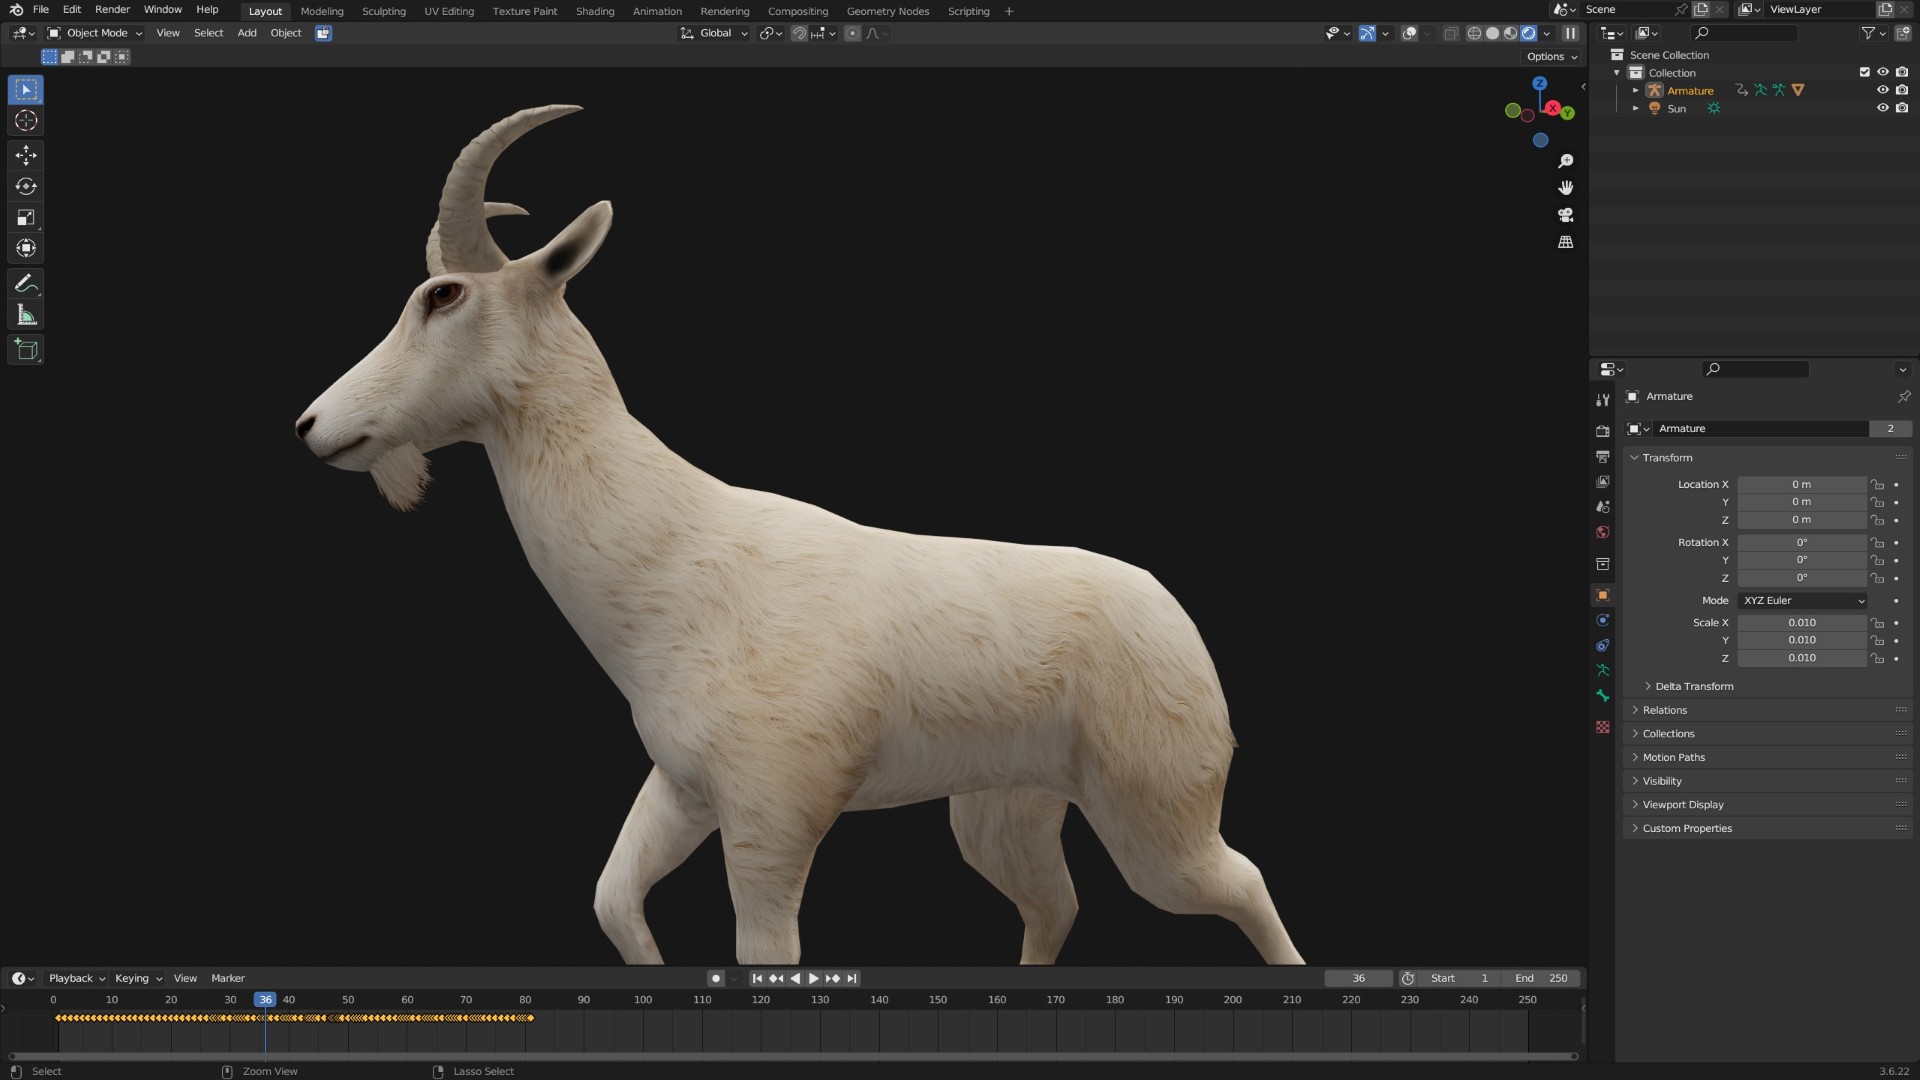Open the XYZ Euler rotation mode dropdown
Screen dimensions: 1920x1080
1802,601
